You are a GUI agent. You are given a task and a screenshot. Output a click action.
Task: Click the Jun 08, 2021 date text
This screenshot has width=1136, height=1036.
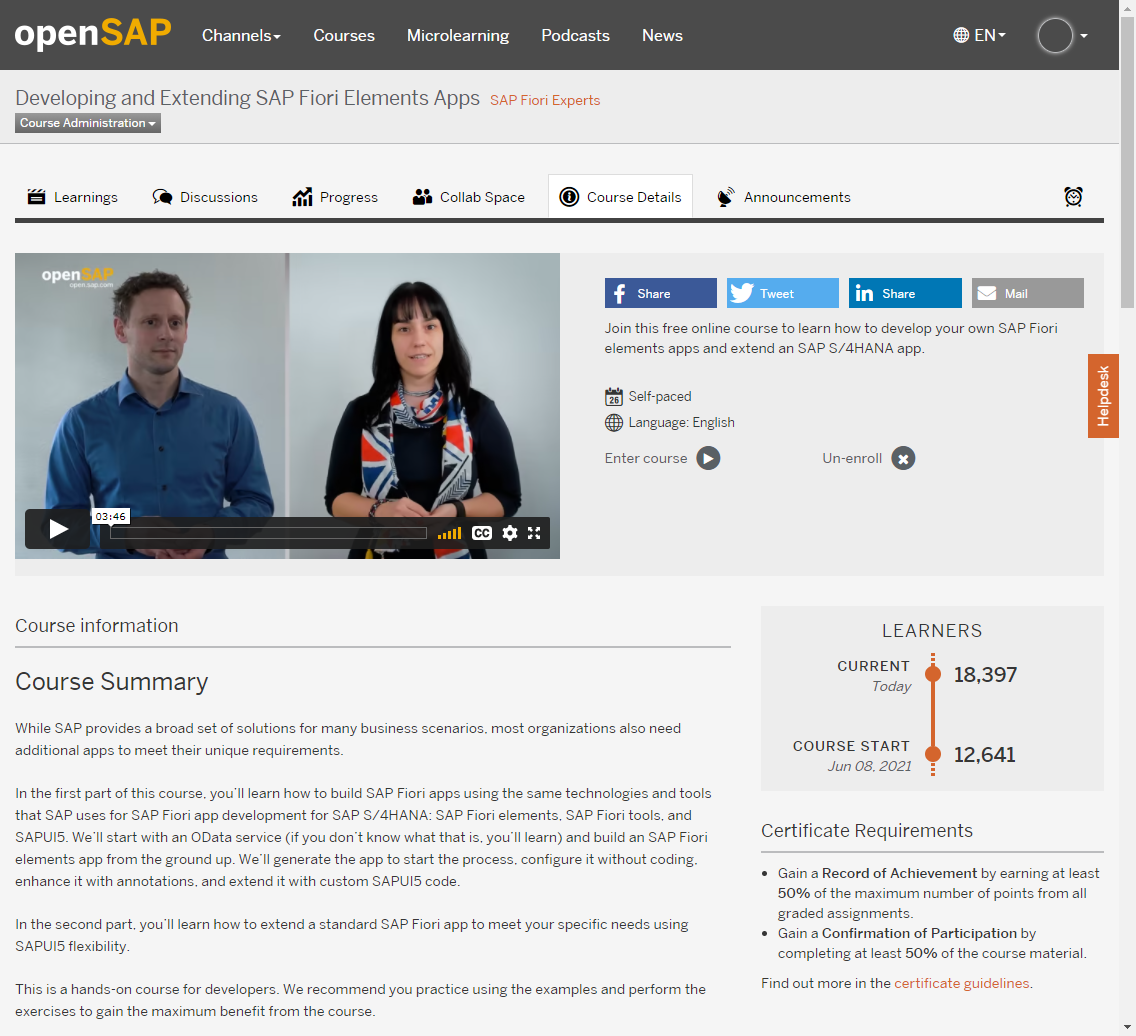pos(869,766)
